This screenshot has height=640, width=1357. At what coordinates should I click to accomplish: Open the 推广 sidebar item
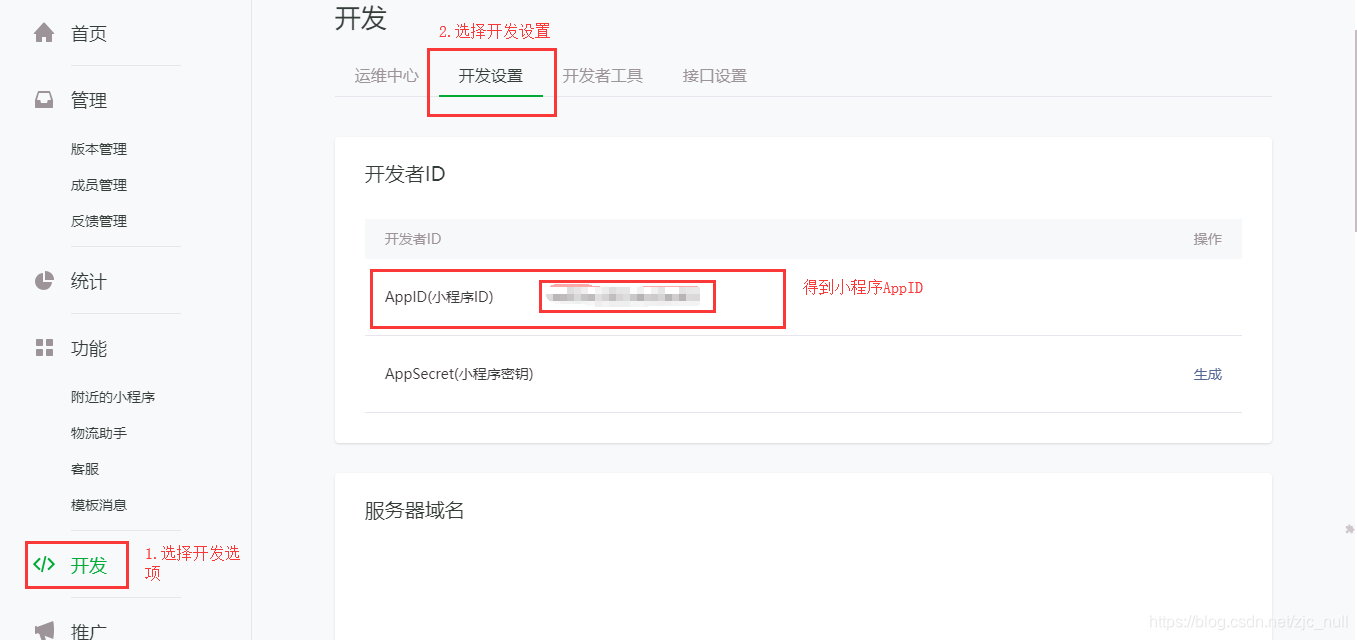point(89,631)
